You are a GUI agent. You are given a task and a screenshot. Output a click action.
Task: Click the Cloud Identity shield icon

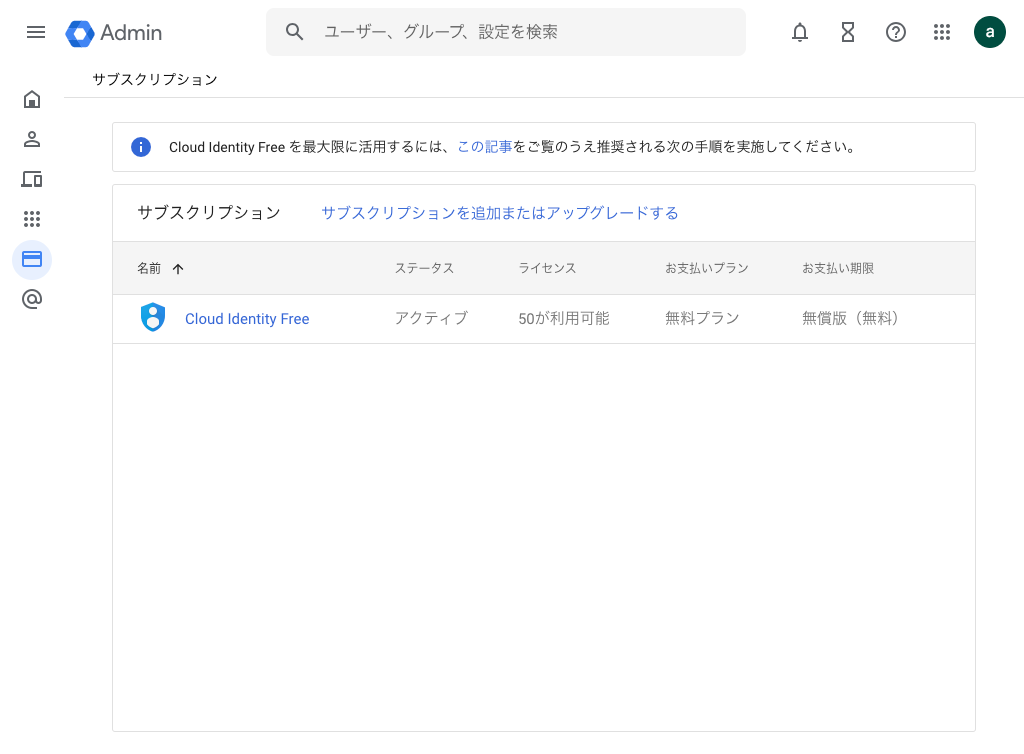coord(153,318)
